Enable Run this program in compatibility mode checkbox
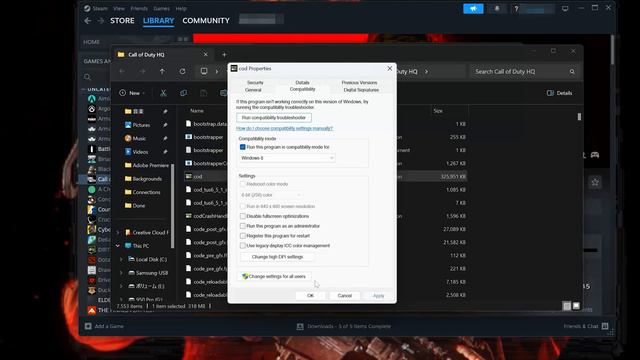640x360 pixels. click(x=242, y=147)
